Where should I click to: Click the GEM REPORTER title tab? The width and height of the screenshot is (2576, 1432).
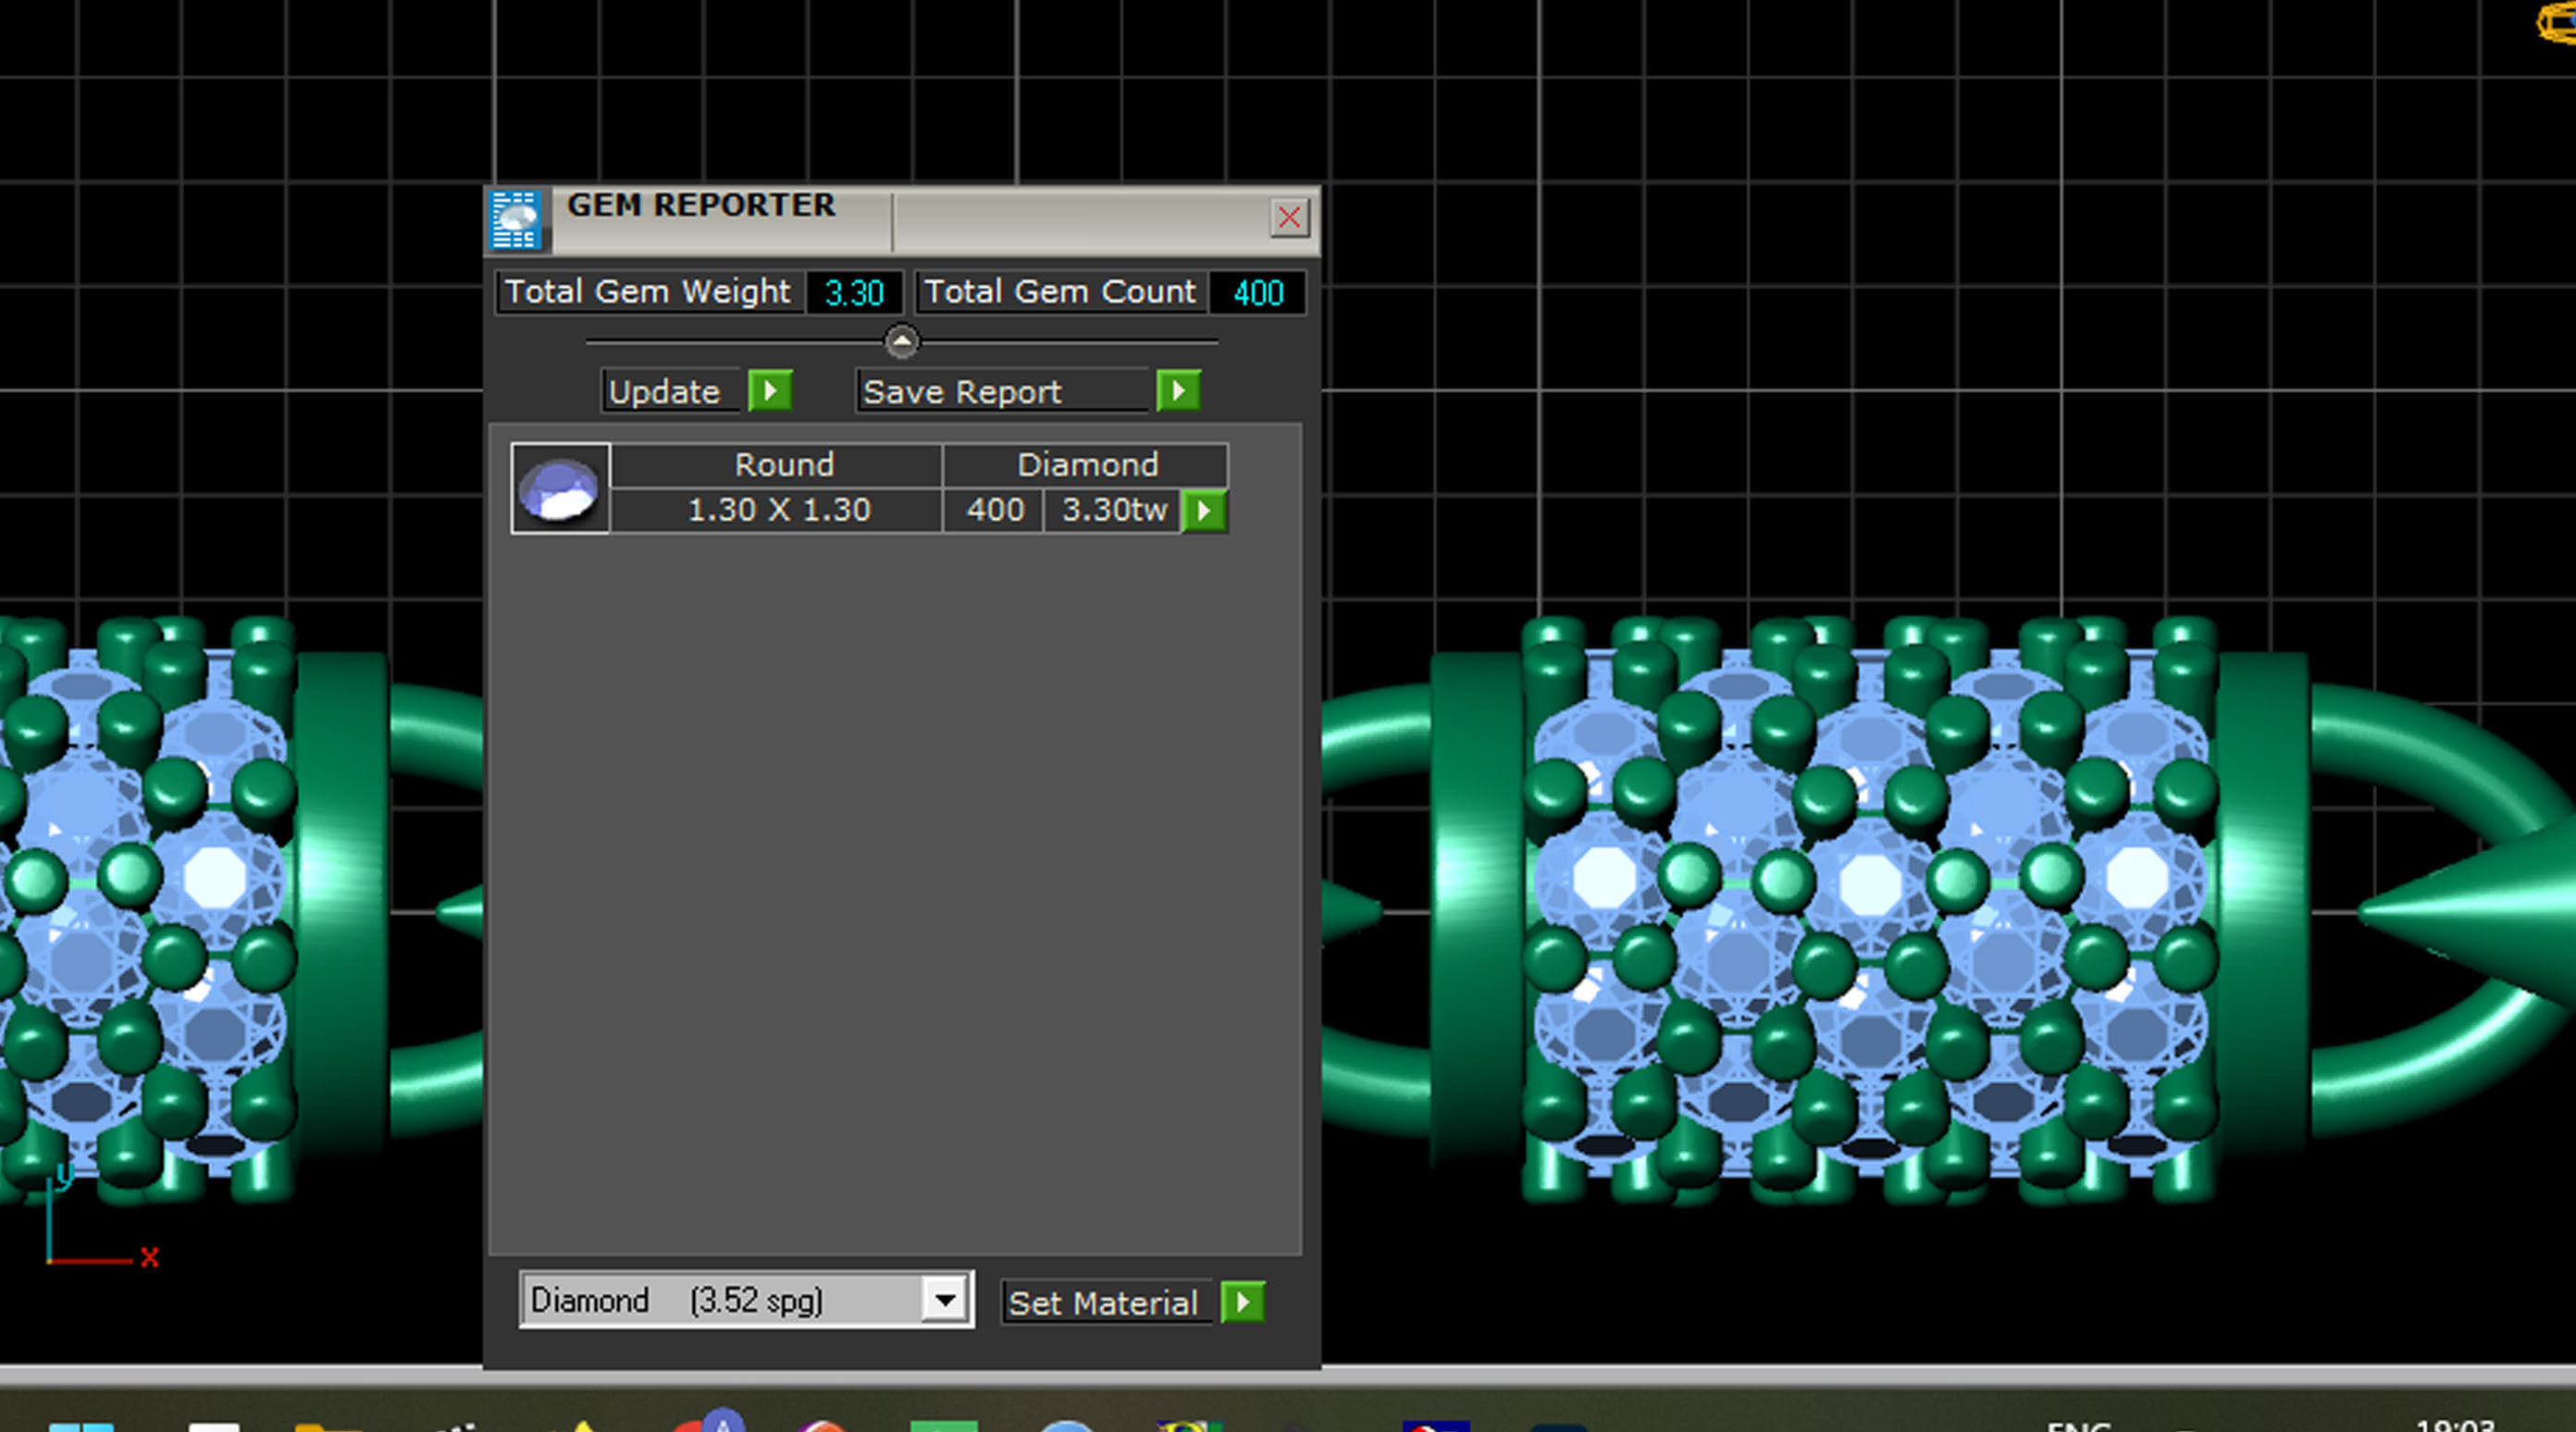click(701, 207)
